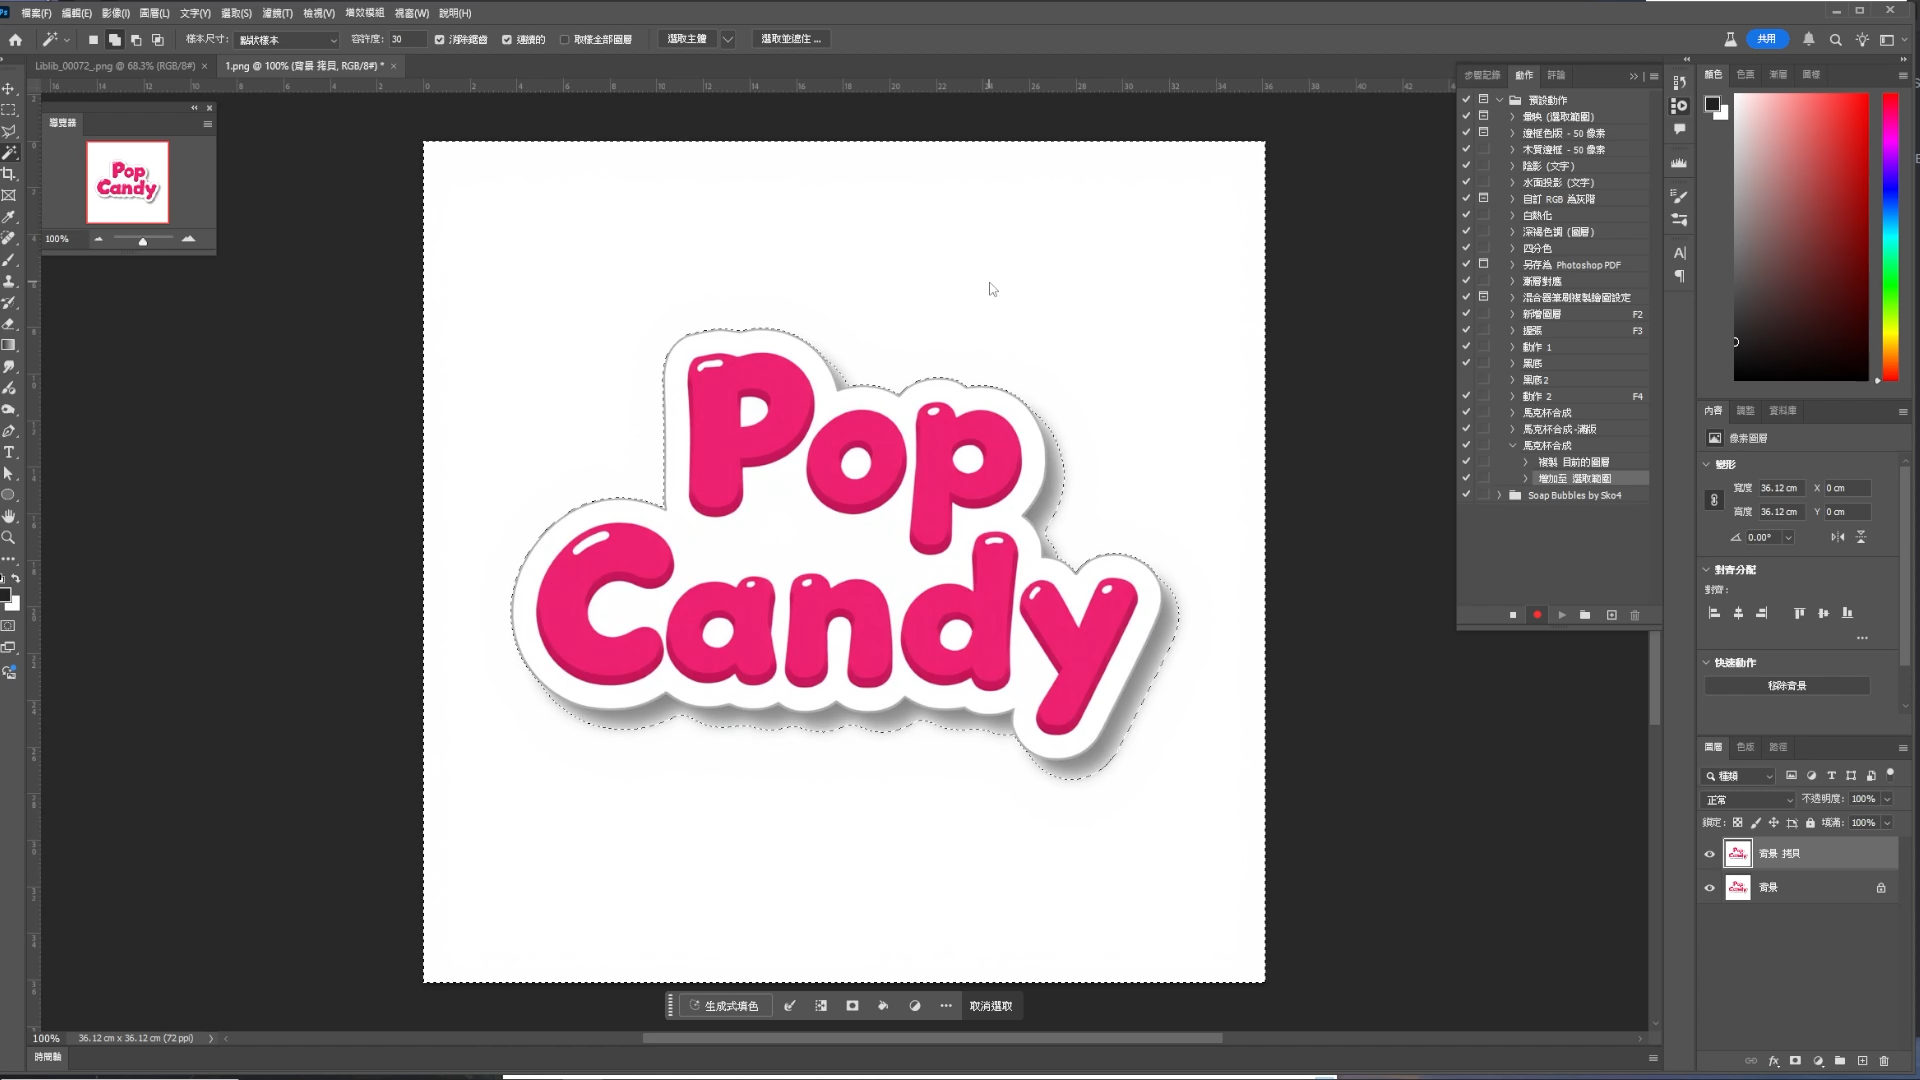1920x1080 pixels.
Task: Open the 選取主體 dropdown arrow
Action: tap(728, 39)
